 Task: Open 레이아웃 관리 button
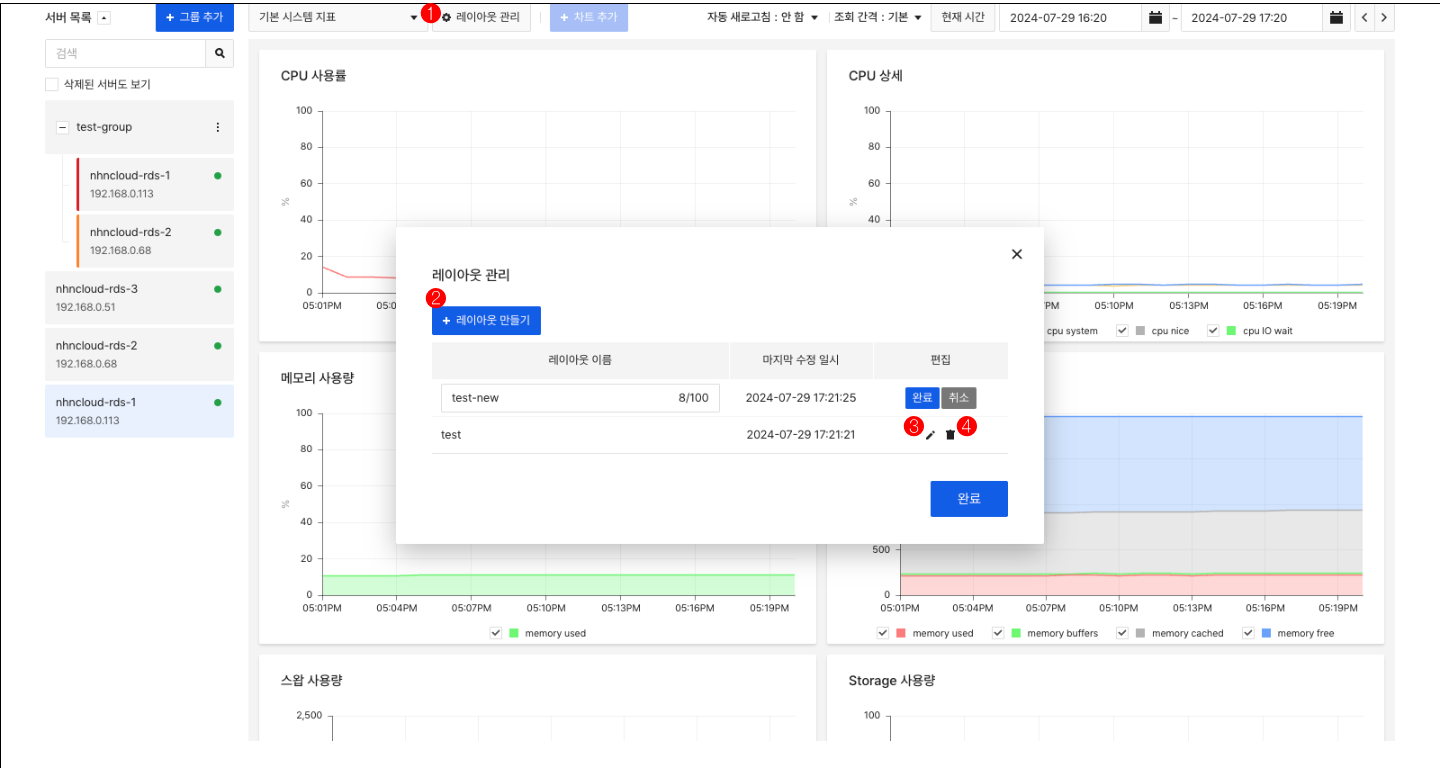[481, 18]
